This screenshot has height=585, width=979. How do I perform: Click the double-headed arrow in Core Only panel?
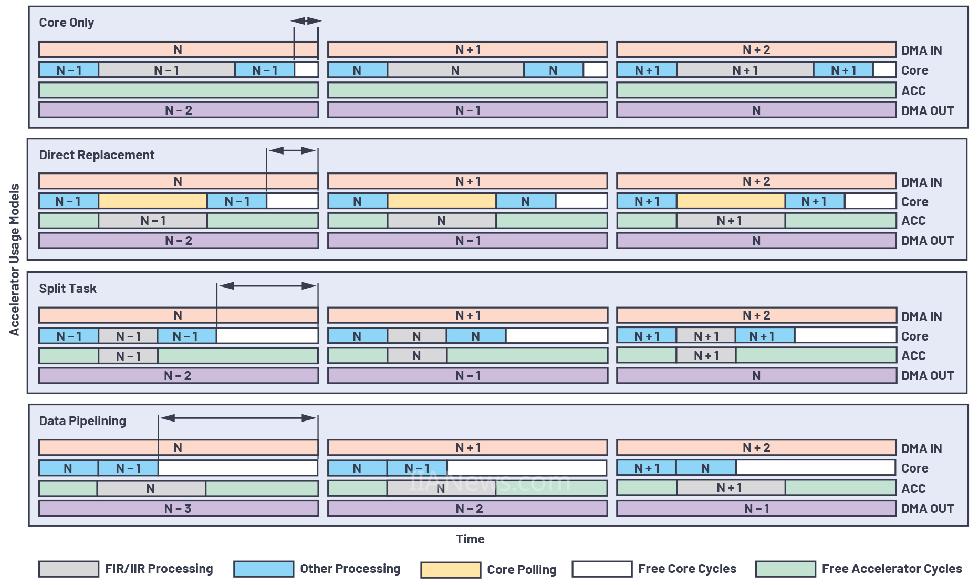(x=306, y=20)
